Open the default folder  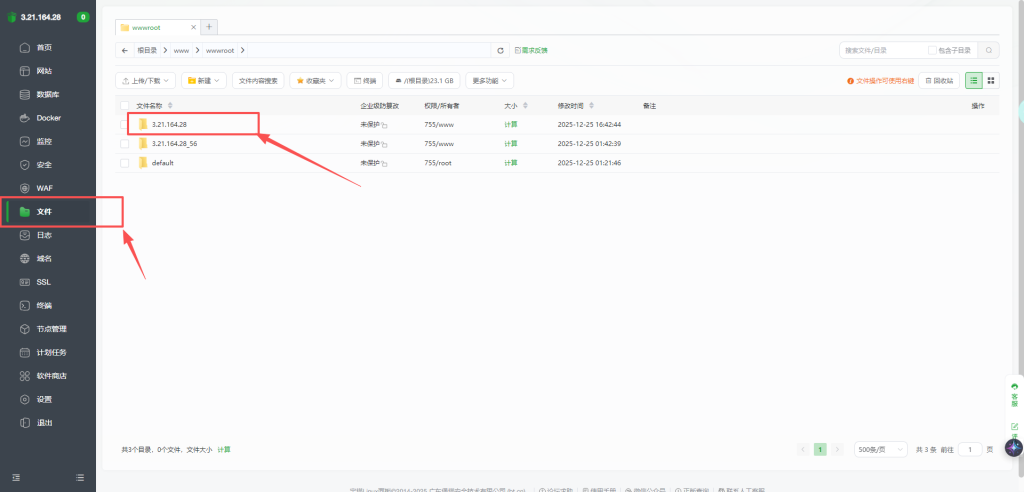click(163, 163)
